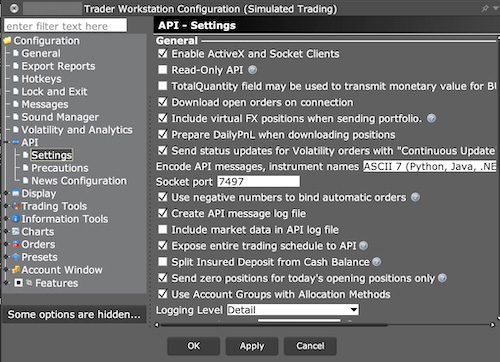
Task: Open help icon for Expose entire trading schedule
Action: pyautogui.click(x=364, y=246)
